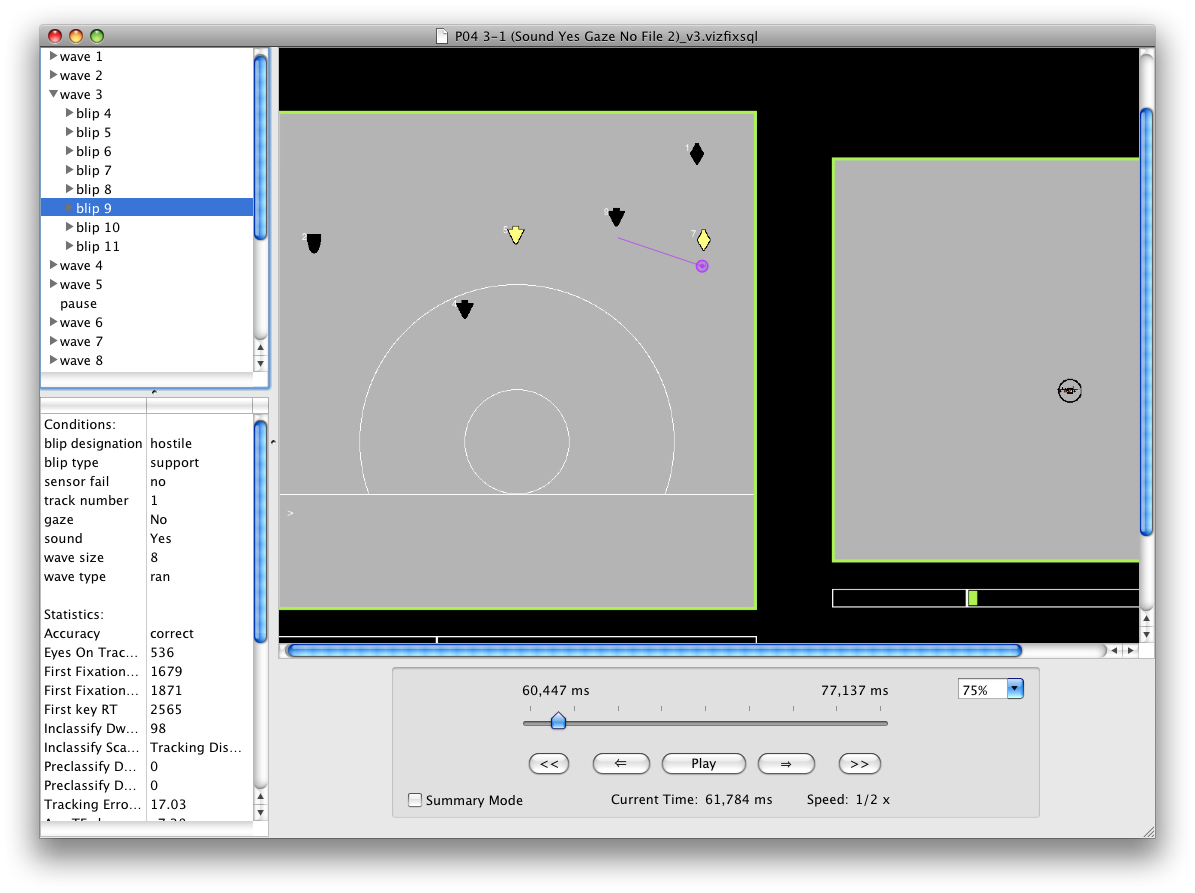Expand blip 5 disclosure triangle
This screenshot has height=893, width=1195.
(69, 132)
